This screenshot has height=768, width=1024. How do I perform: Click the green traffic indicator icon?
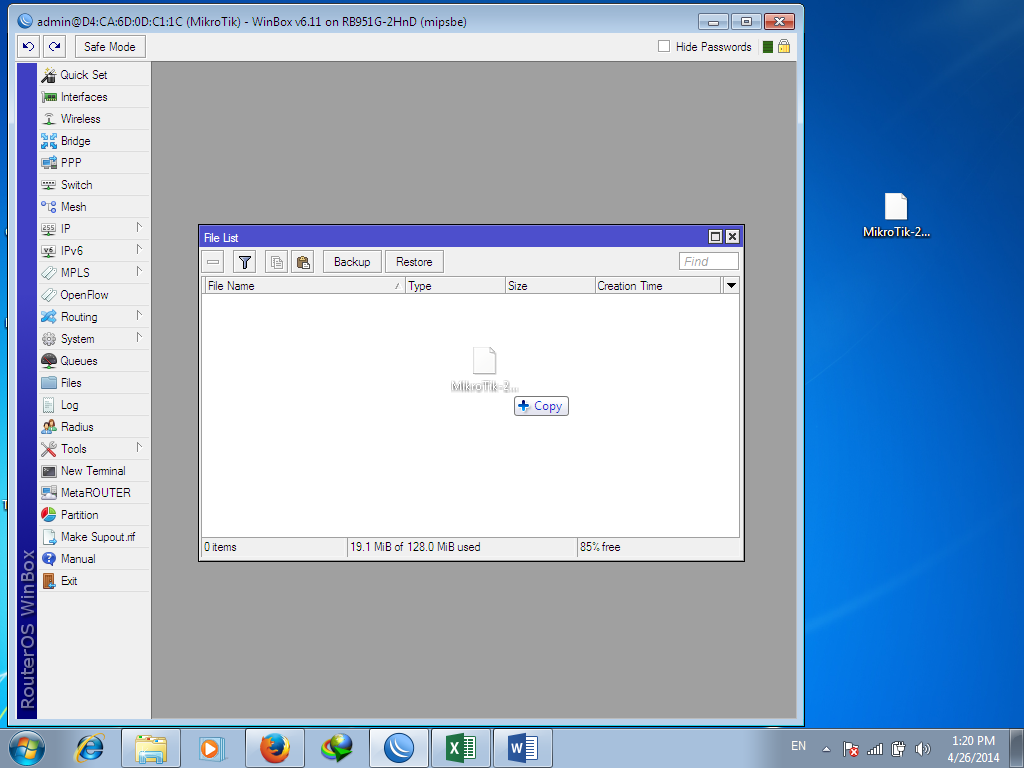[768, 47]
